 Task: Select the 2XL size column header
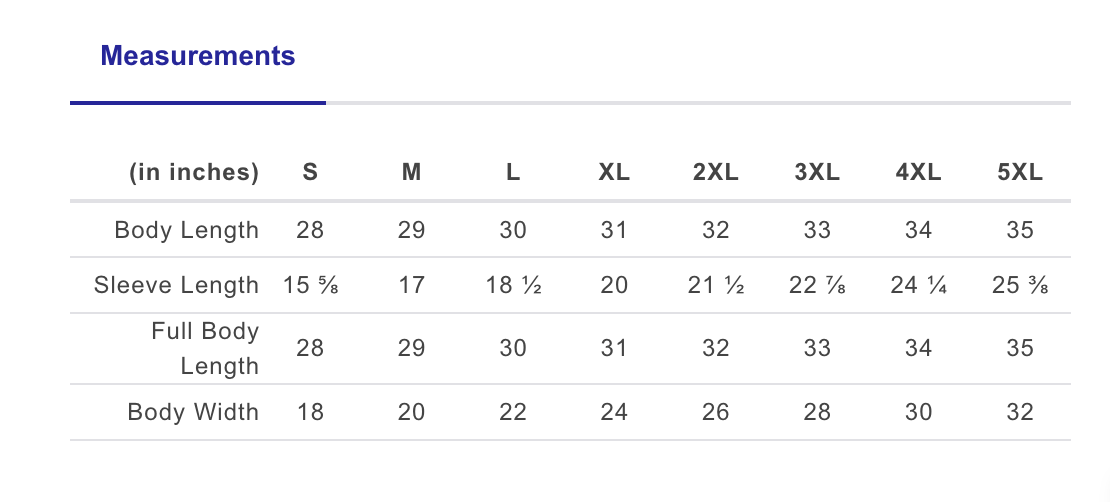716,172
